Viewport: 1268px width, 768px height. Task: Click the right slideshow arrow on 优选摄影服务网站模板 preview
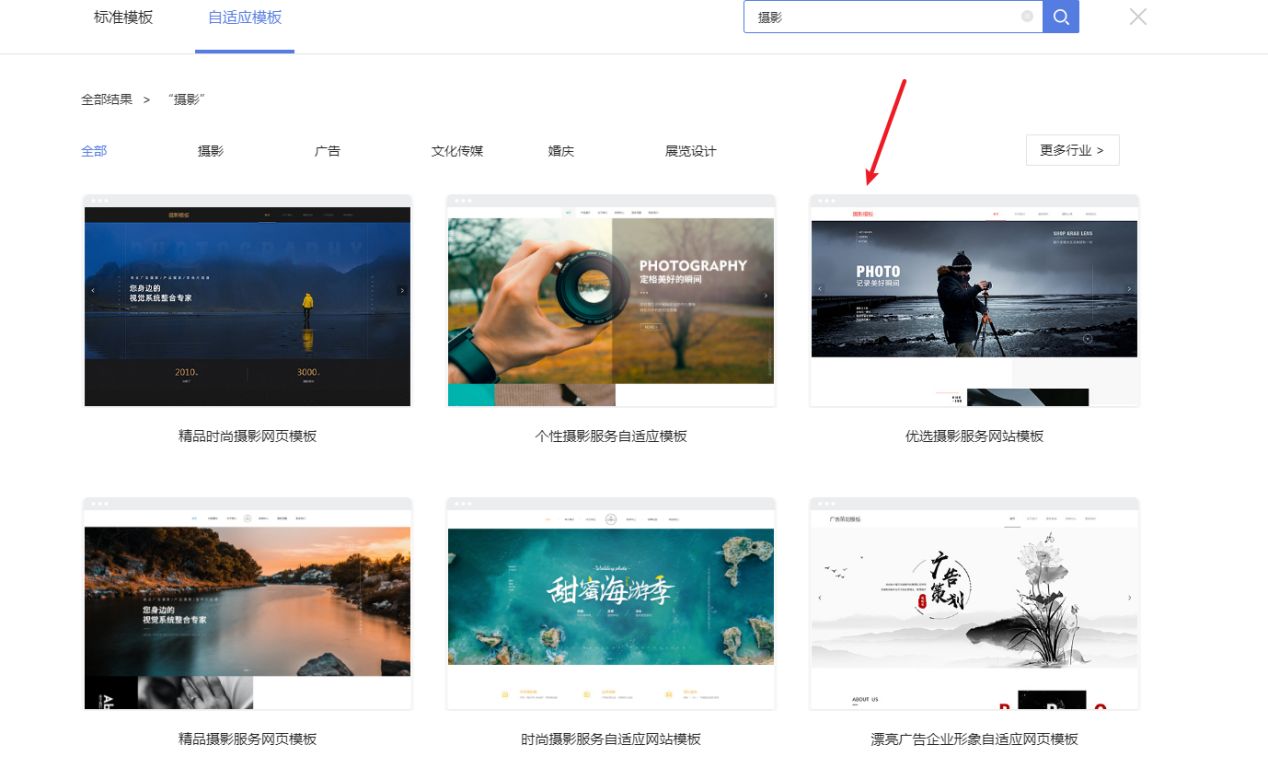[x=1129, y=288]
